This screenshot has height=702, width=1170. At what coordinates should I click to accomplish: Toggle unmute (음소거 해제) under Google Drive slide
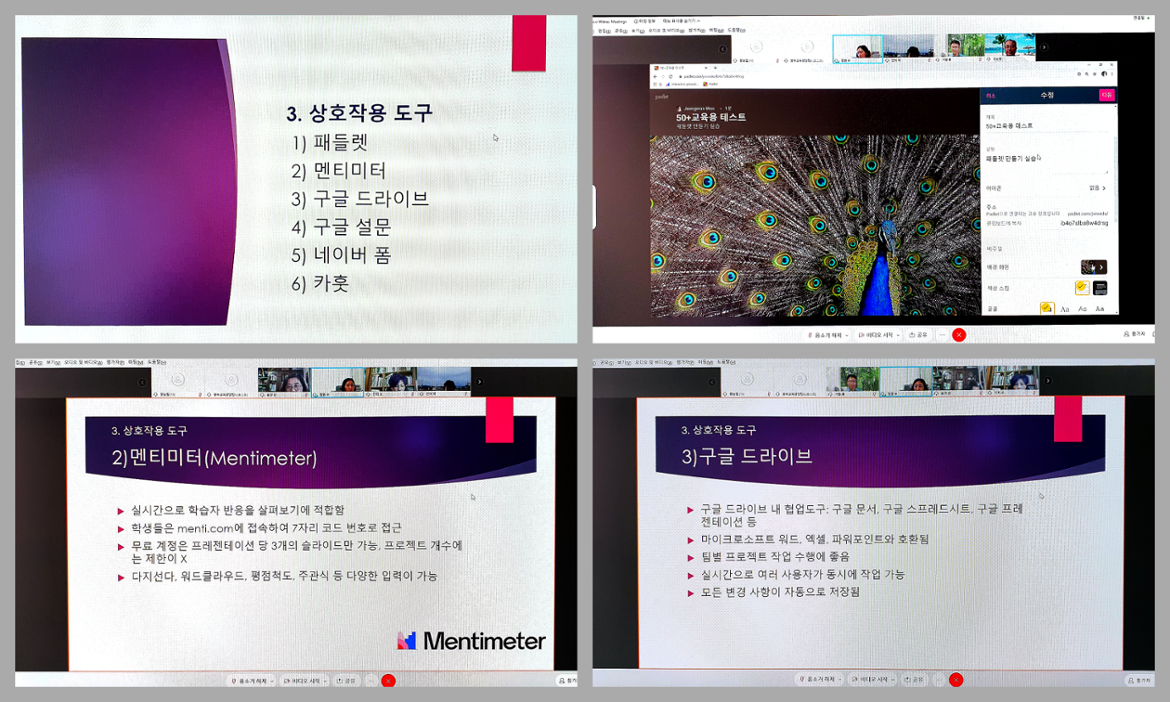point(820,680)
